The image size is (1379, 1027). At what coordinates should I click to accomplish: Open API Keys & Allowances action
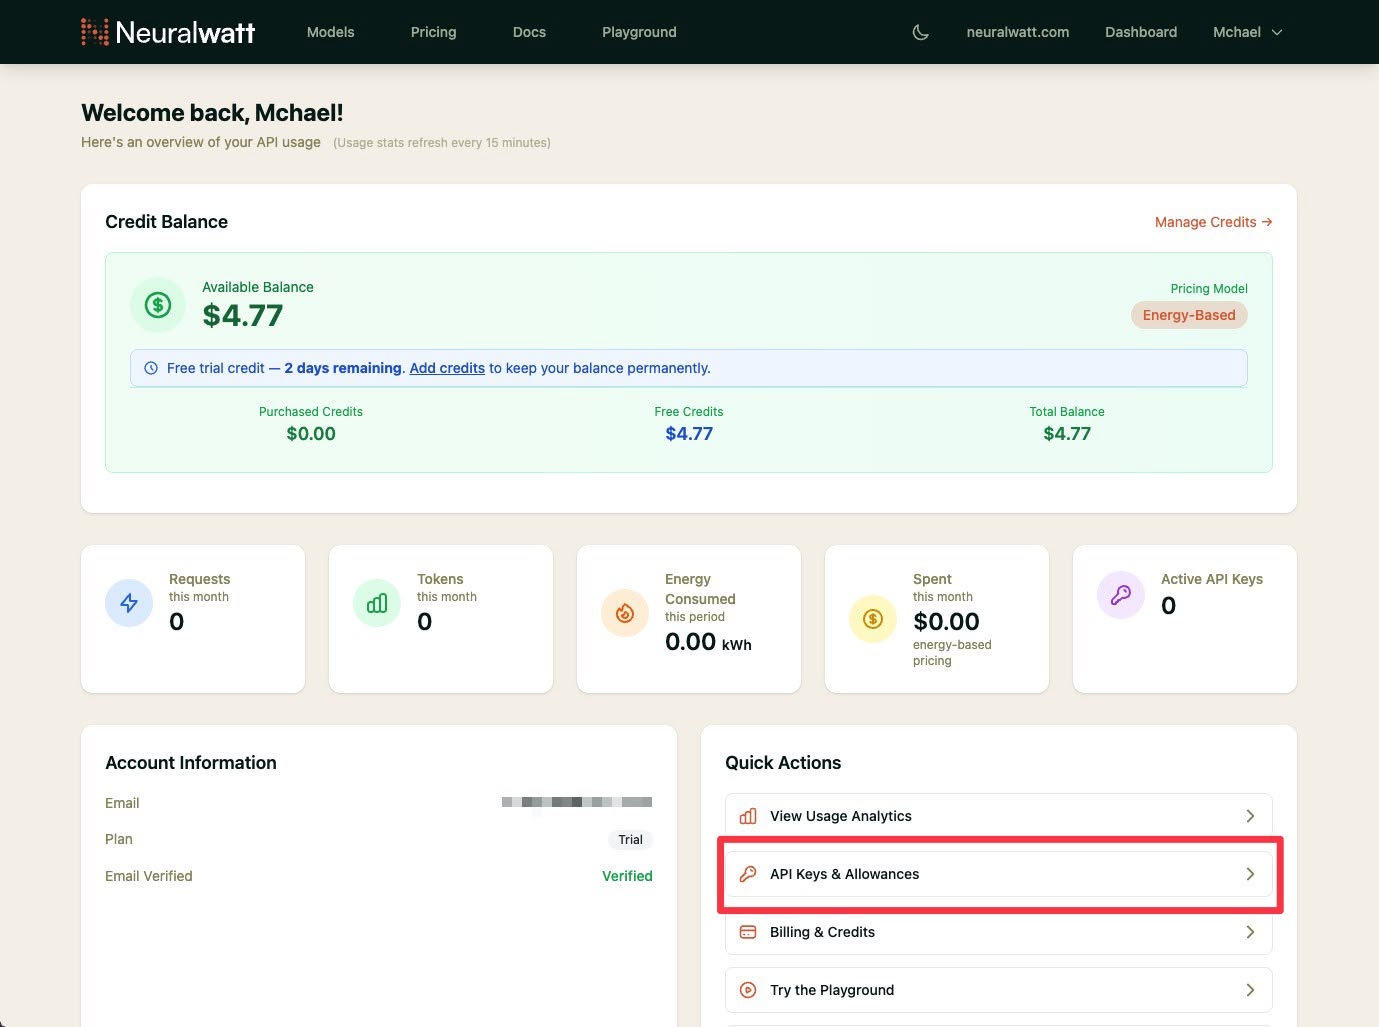999,874
